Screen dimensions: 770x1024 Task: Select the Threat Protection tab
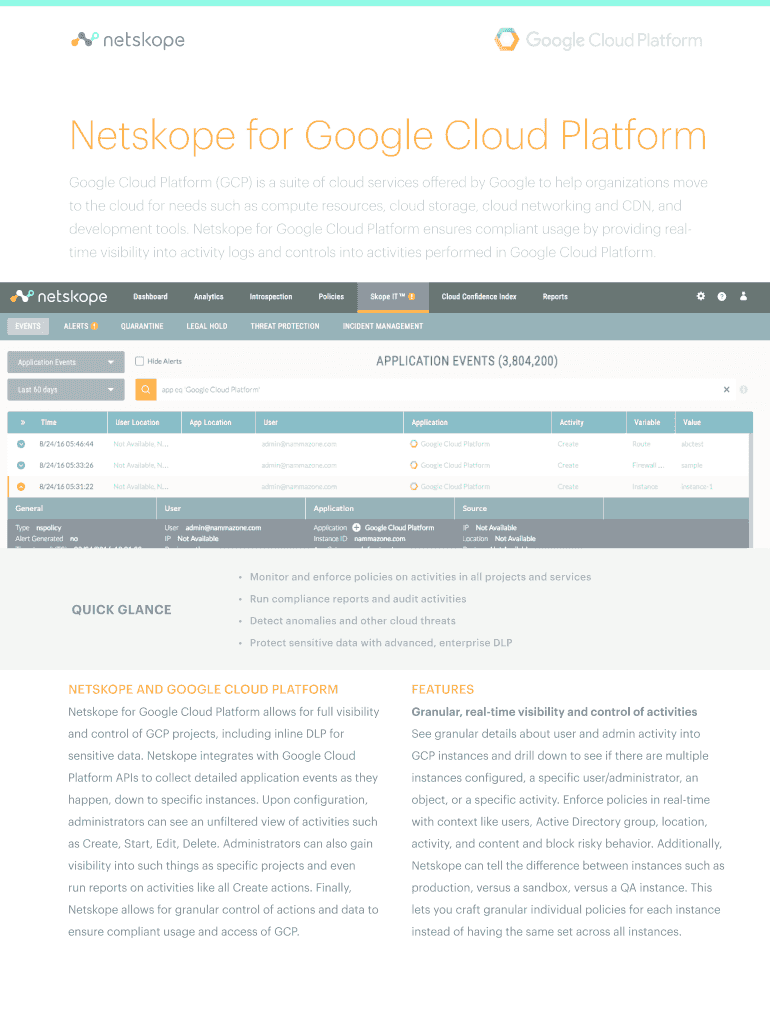[x=285, y=326]
